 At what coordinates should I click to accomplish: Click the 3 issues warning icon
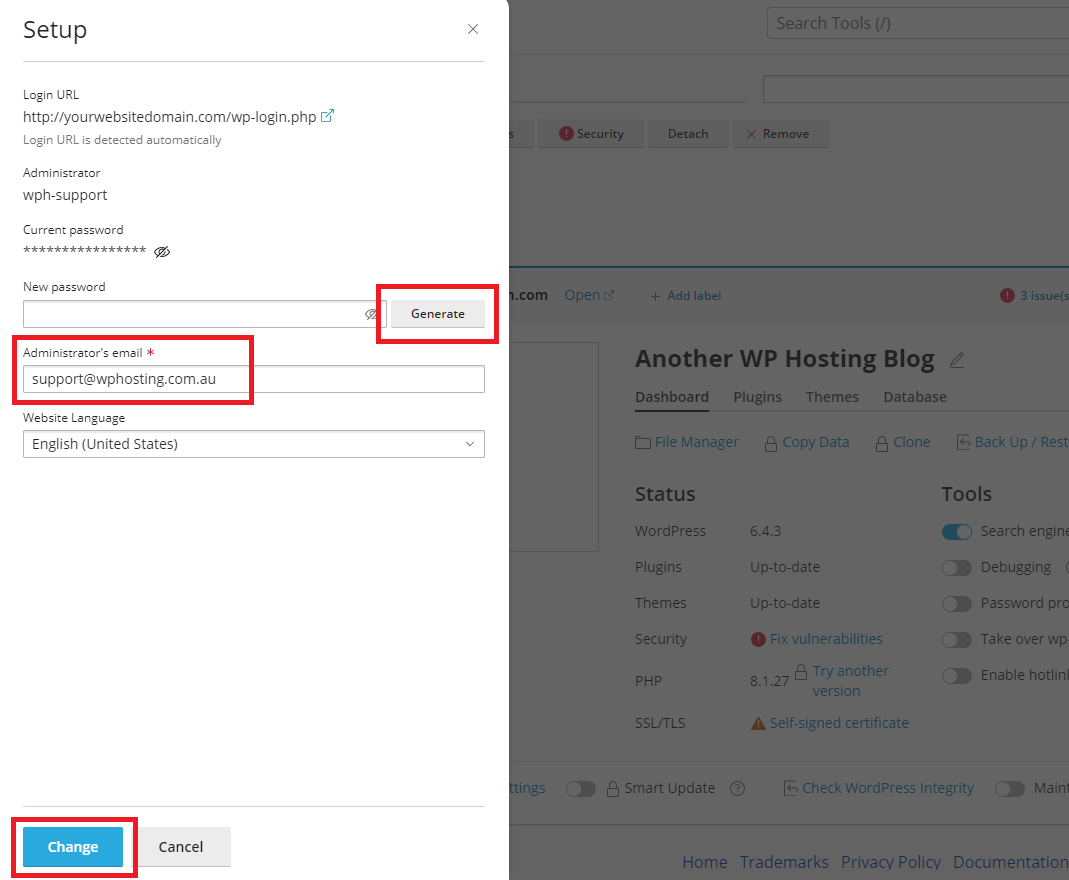click(x=1009, y=295)
